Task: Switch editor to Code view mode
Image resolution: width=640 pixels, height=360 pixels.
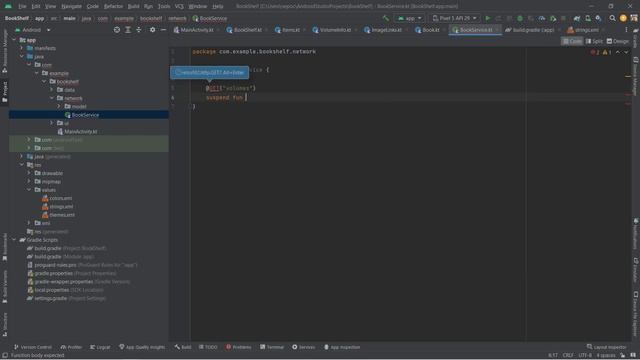Action: pos(572,41)
